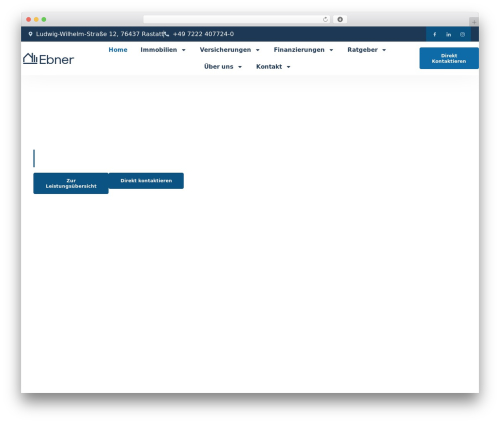The height and width of the screenshot is (423, 500).
Task: Expand the Versicherungen dropdown arrow
Action: tap(257, 50)
